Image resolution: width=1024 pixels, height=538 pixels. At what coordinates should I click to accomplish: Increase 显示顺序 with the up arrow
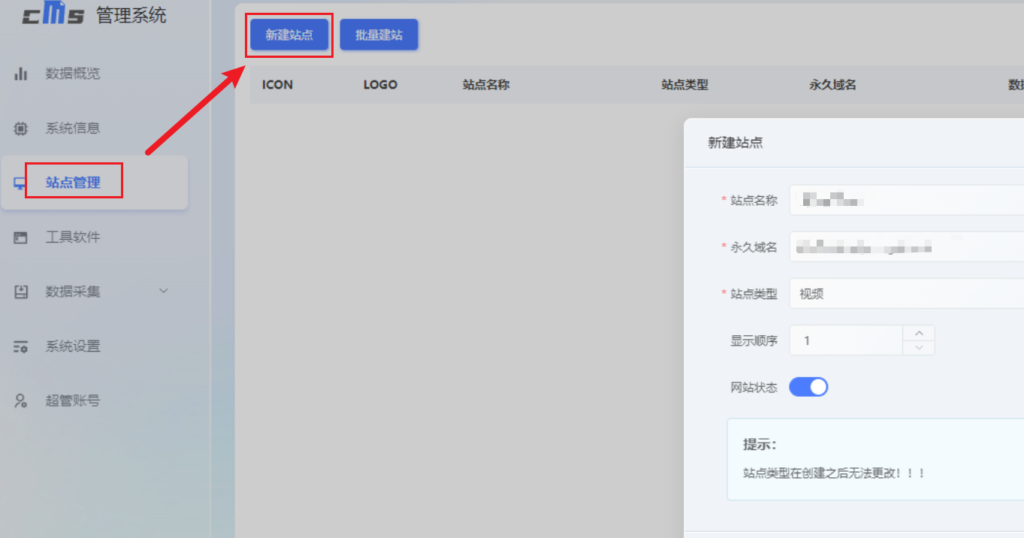[918, 333]
